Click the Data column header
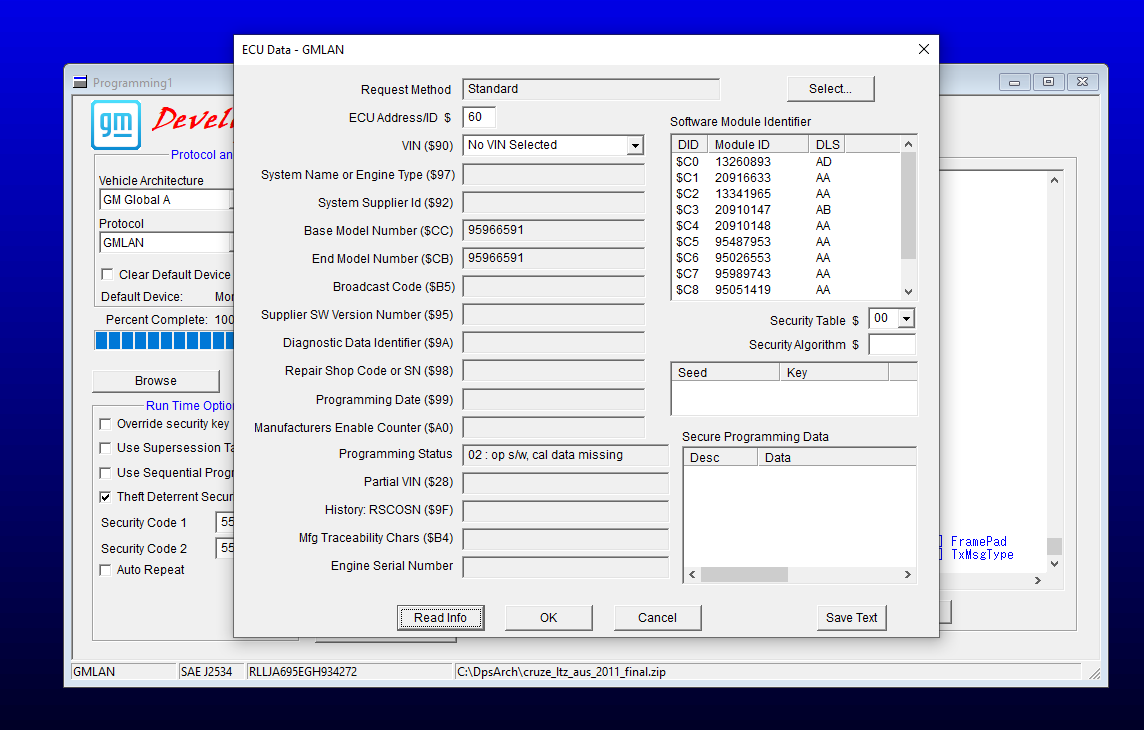The width and height of the screenshot is (1144, 730). (x=837, y=458)
